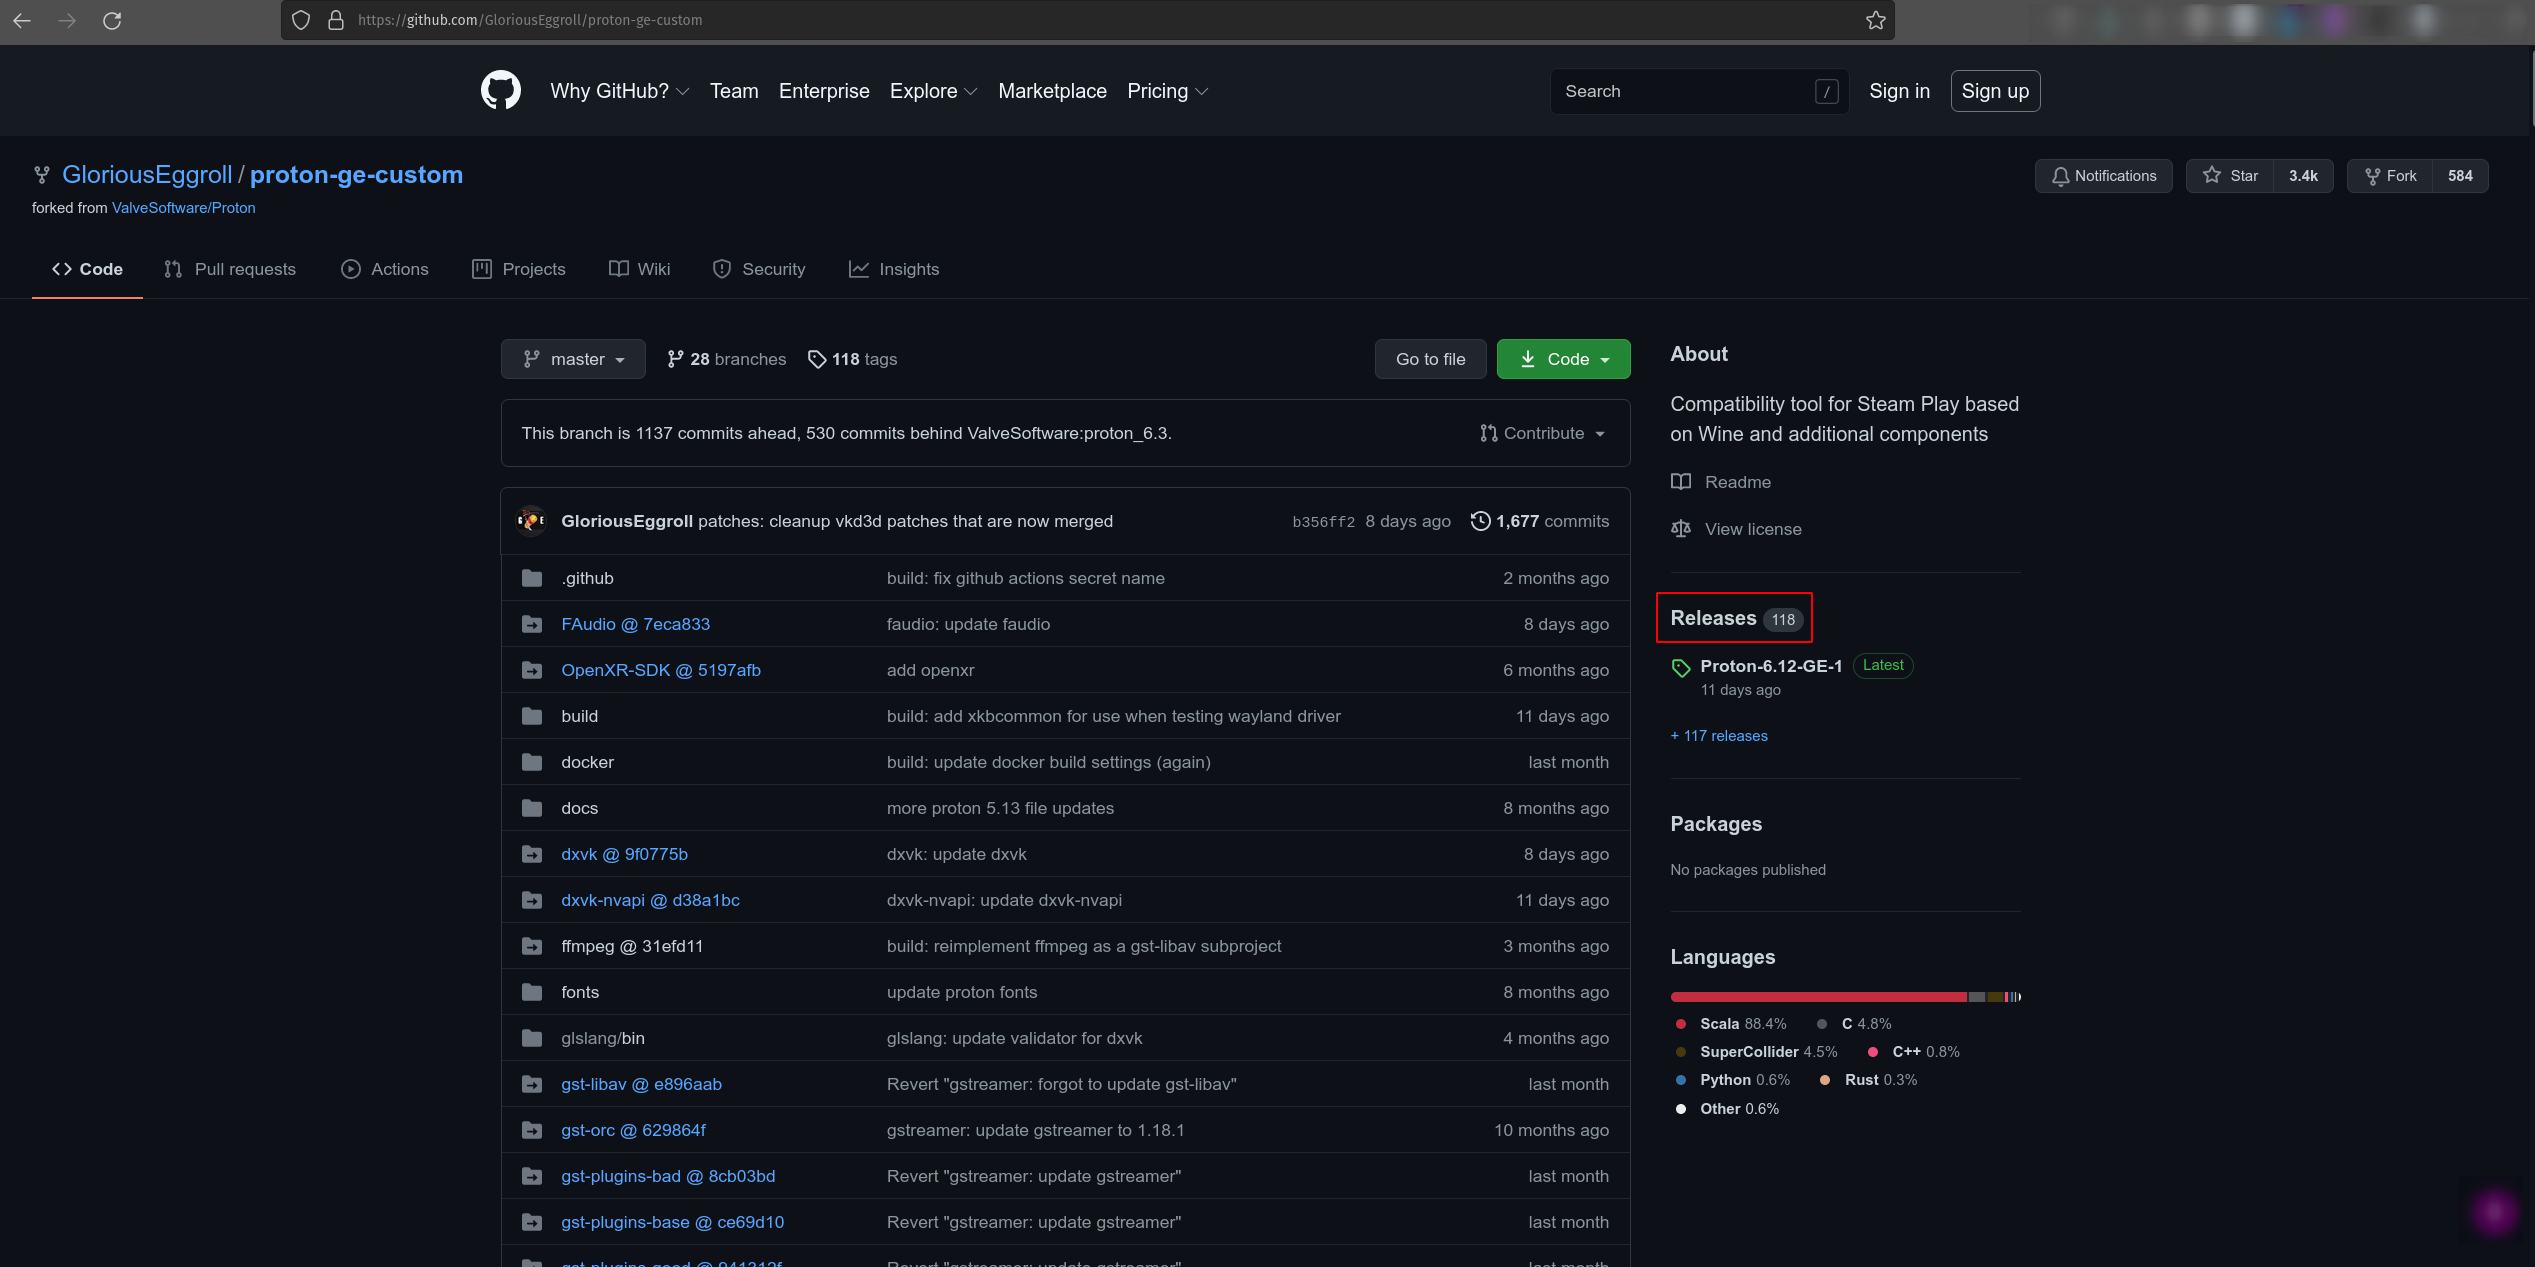Fork the repository with Fork button
This screenshot has width=2535, height=1267.
(2390, 176)
